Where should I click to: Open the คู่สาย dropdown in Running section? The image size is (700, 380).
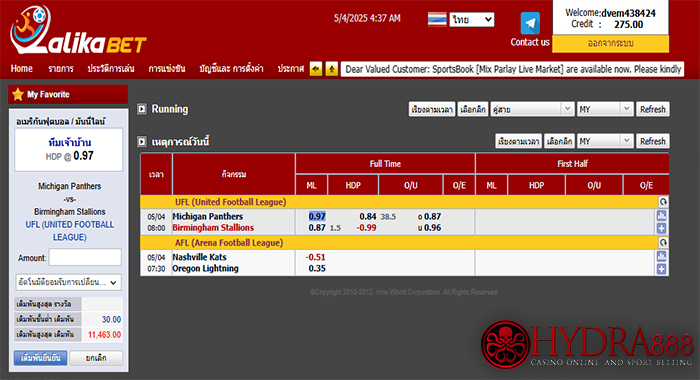click(532, 109)
